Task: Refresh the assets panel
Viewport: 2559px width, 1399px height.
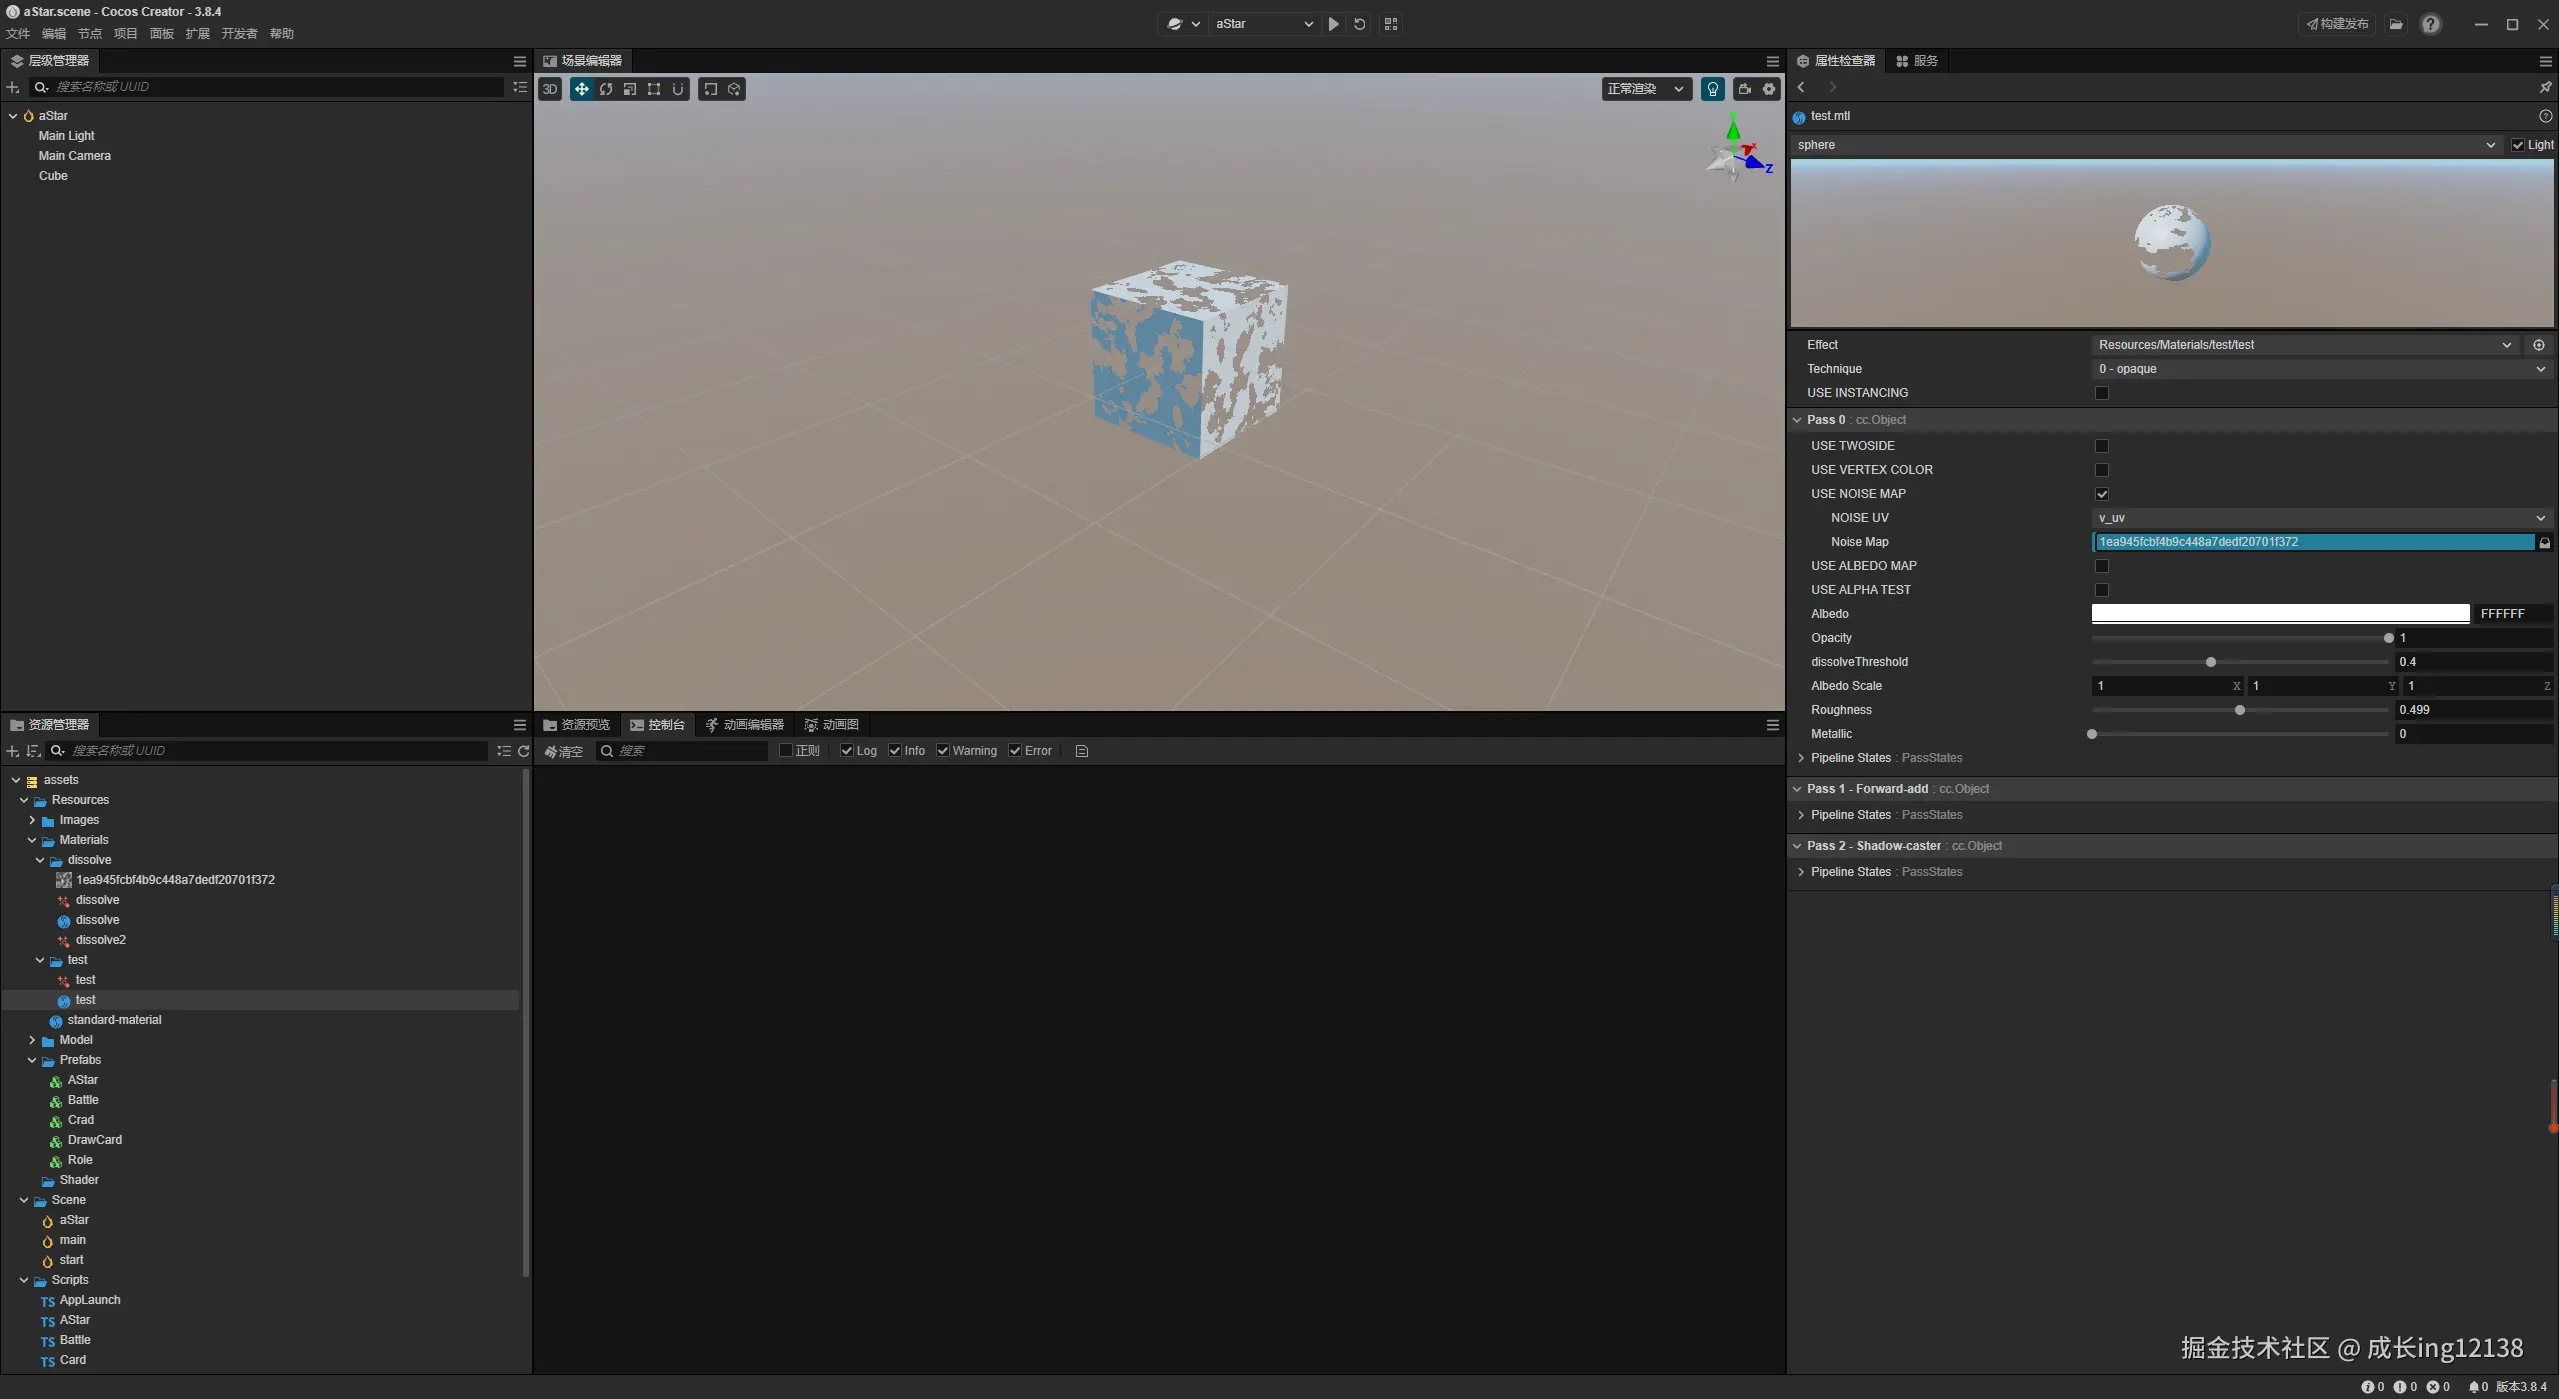Action: tap(523, 751)
